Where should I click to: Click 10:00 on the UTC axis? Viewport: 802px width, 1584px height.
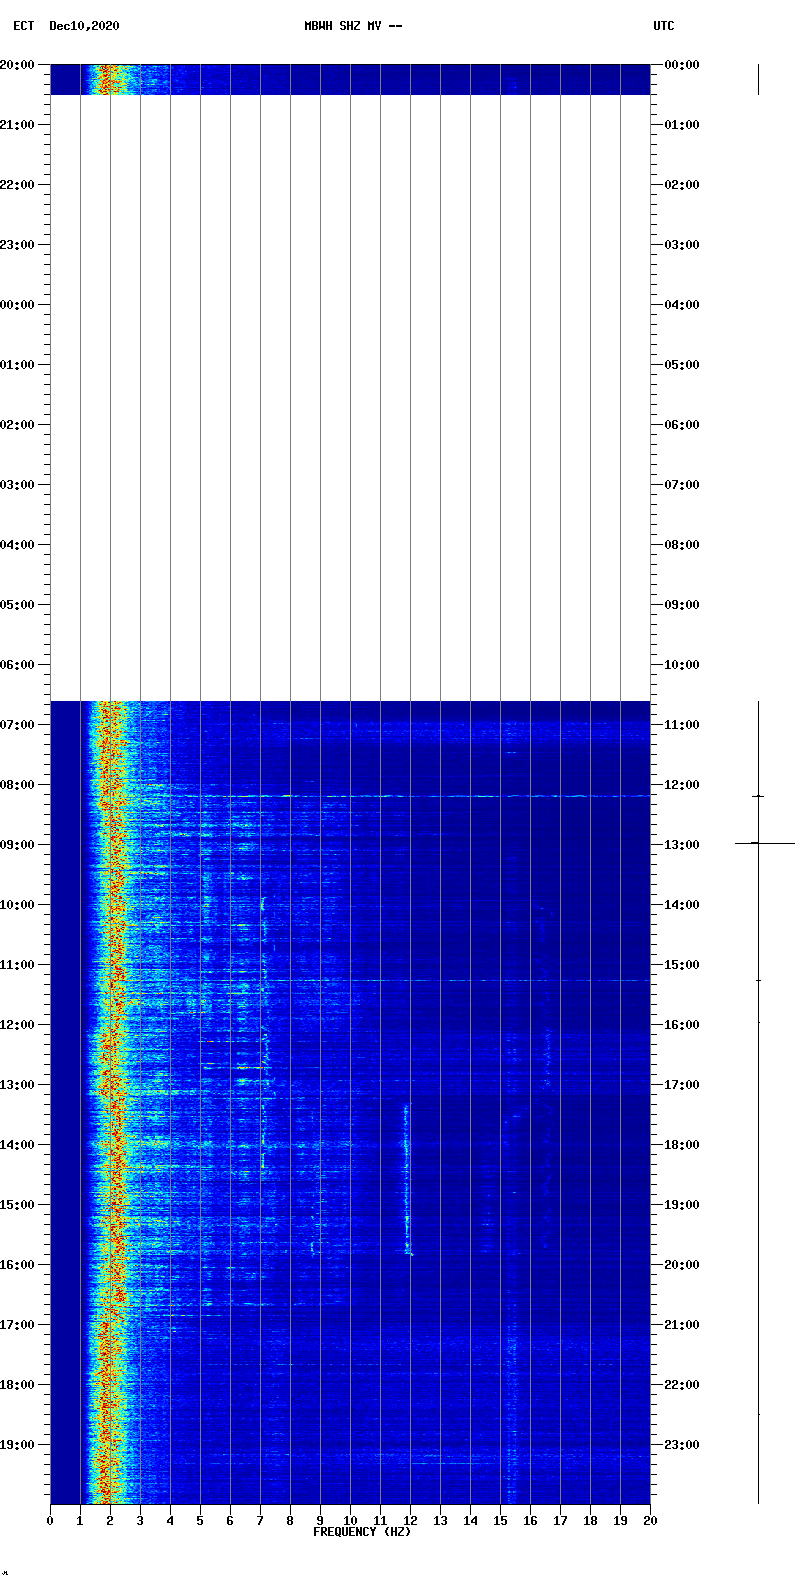click(681, 665)
